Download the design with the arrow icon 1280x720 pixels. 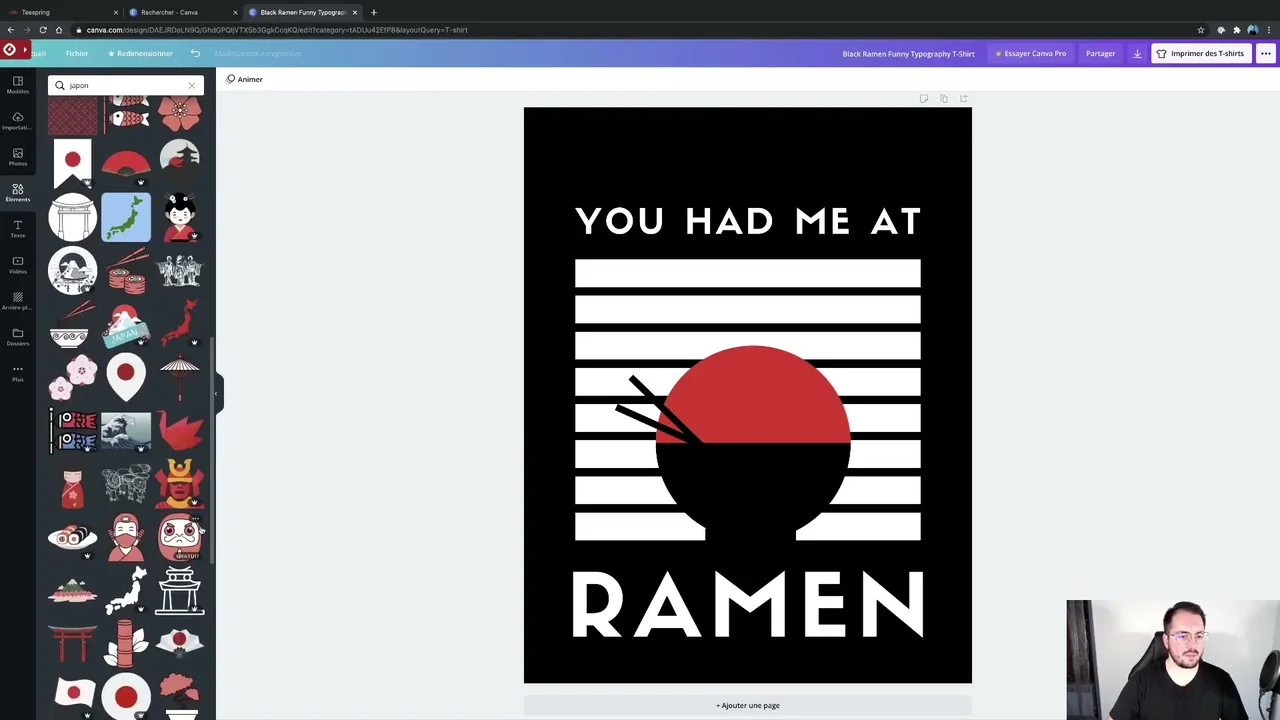[x=1137, y=53]
